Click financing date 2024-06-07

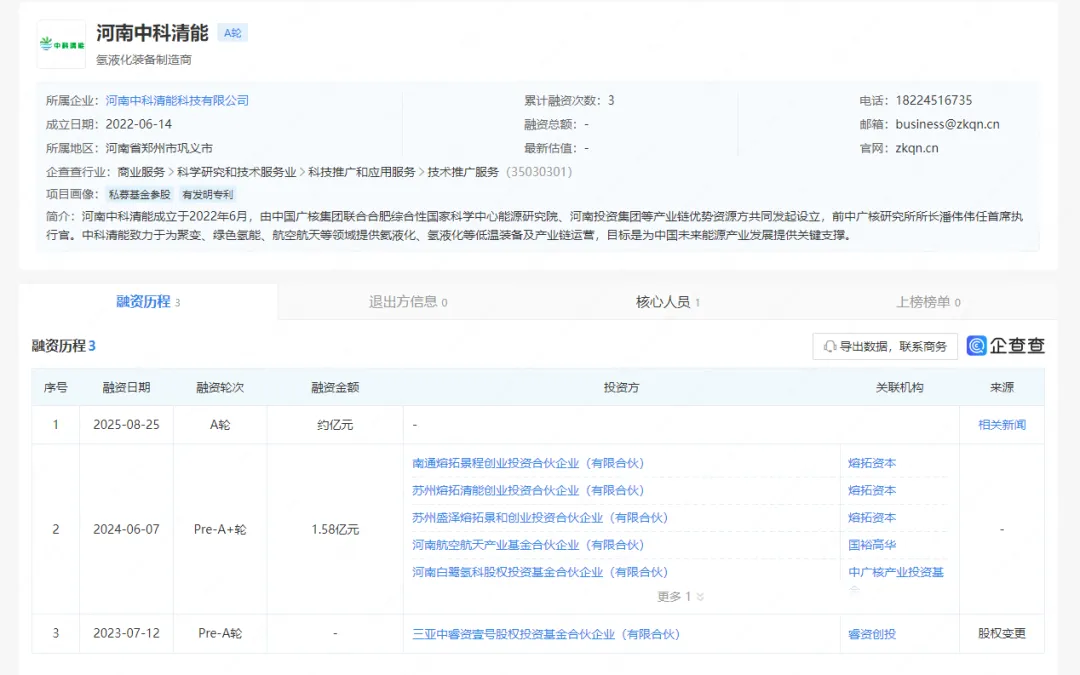126,530
